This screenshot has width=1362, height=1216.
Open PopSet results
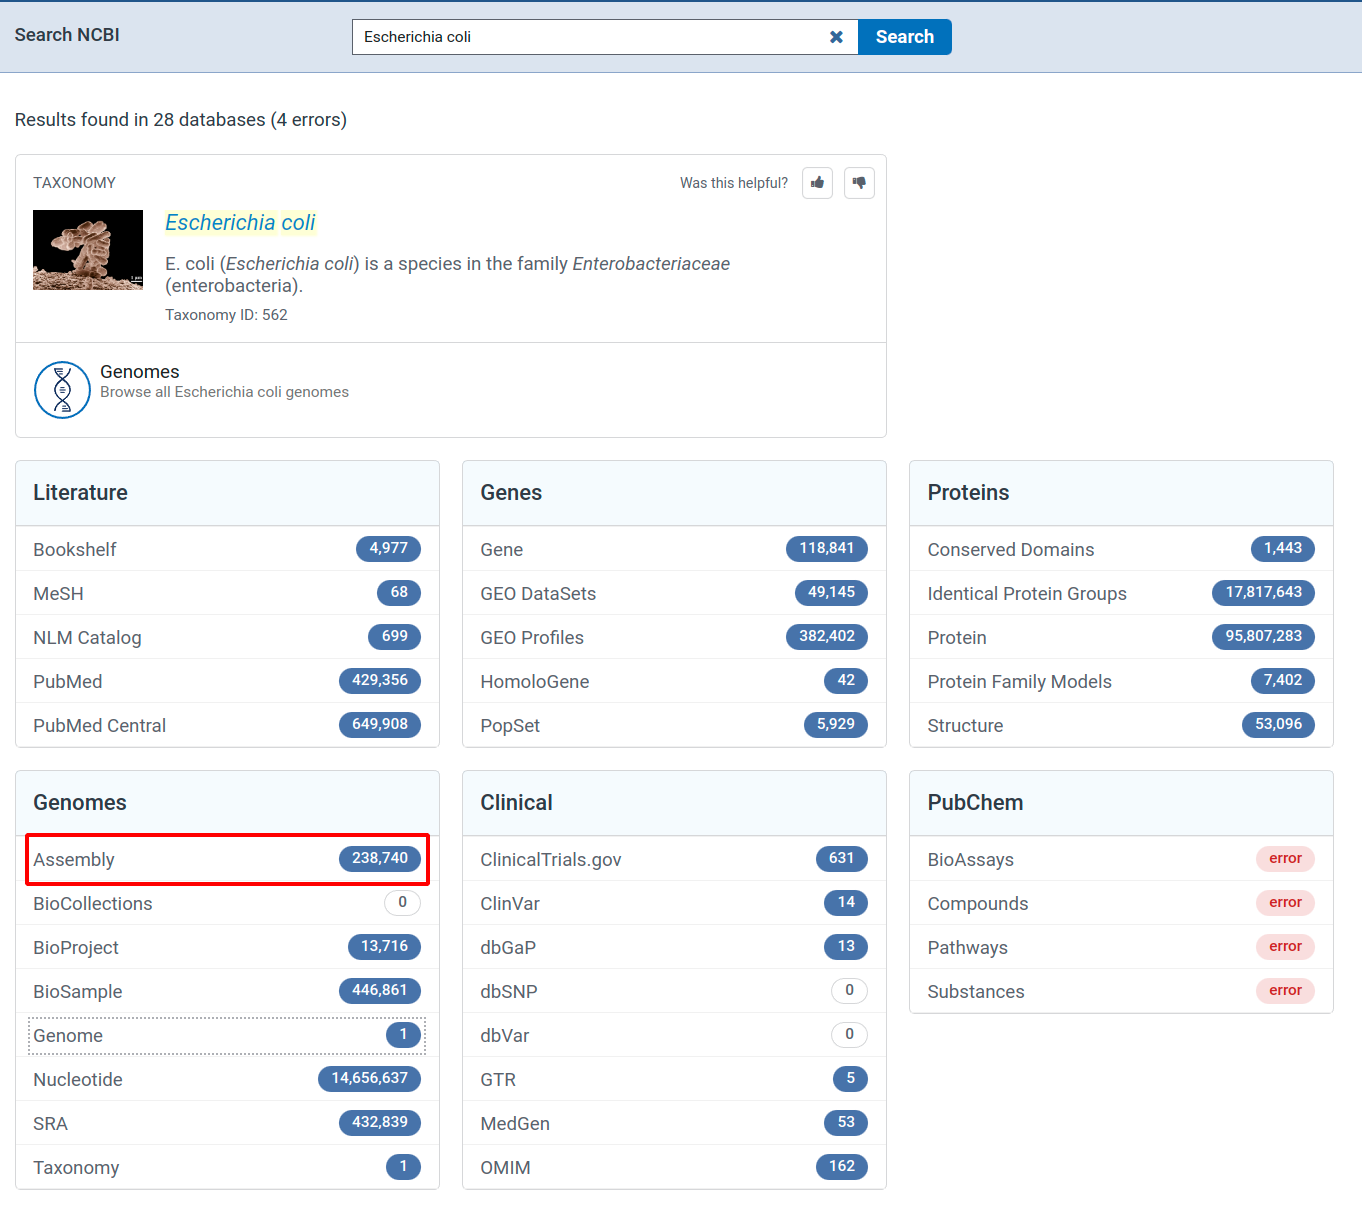click(x=674, y=725)
